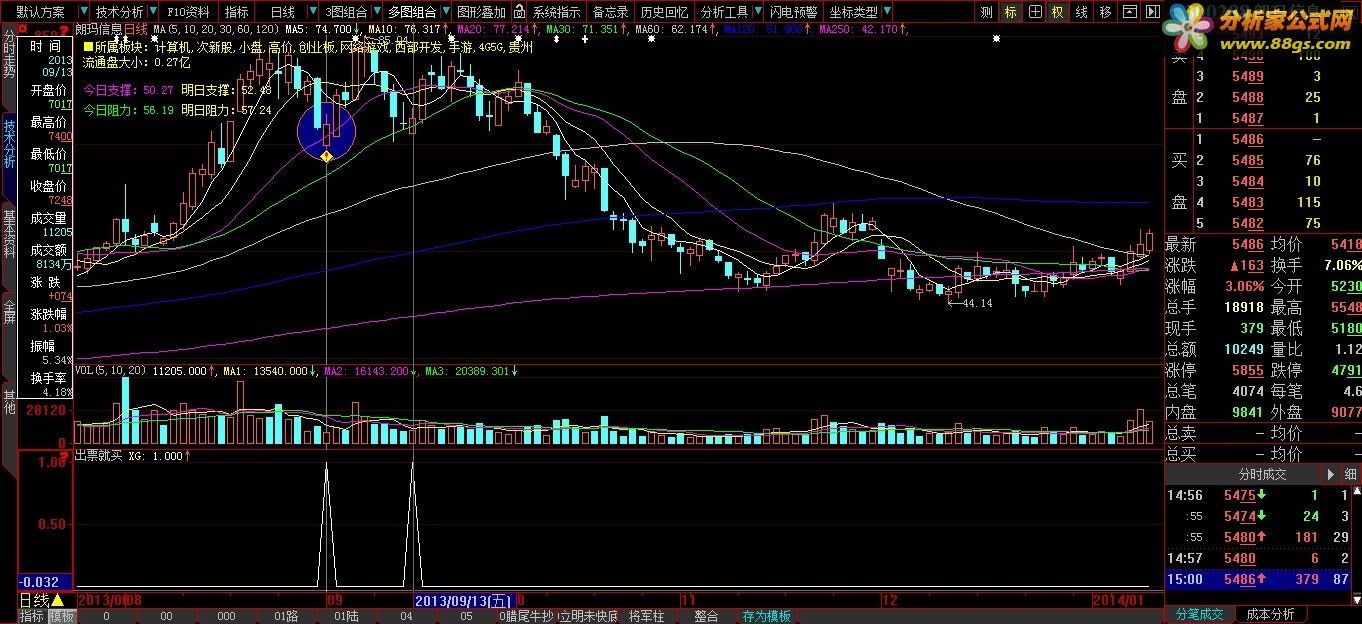Viewport: 1362px width, 624px height.
Task: Toggle the 标 marker icon in toolbar
Action: [1010, 12]
